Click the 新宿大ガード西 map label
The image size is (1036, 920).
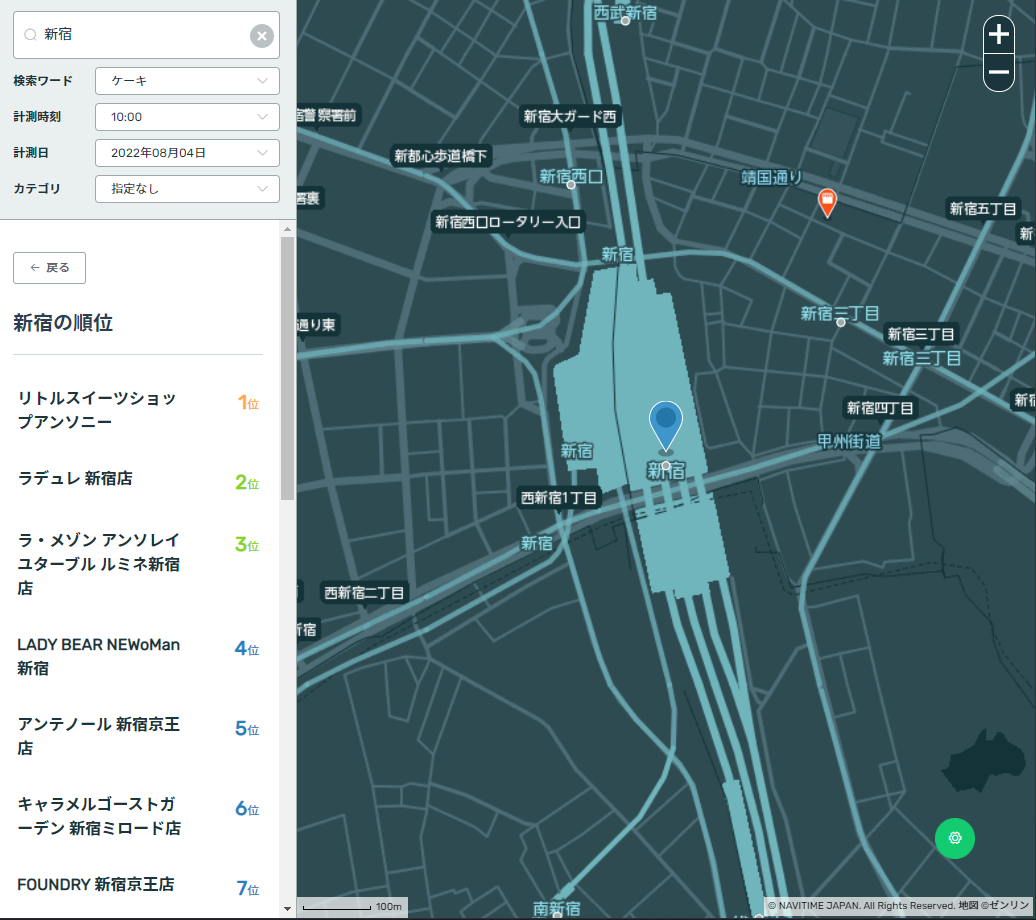(x=570, y=116)
